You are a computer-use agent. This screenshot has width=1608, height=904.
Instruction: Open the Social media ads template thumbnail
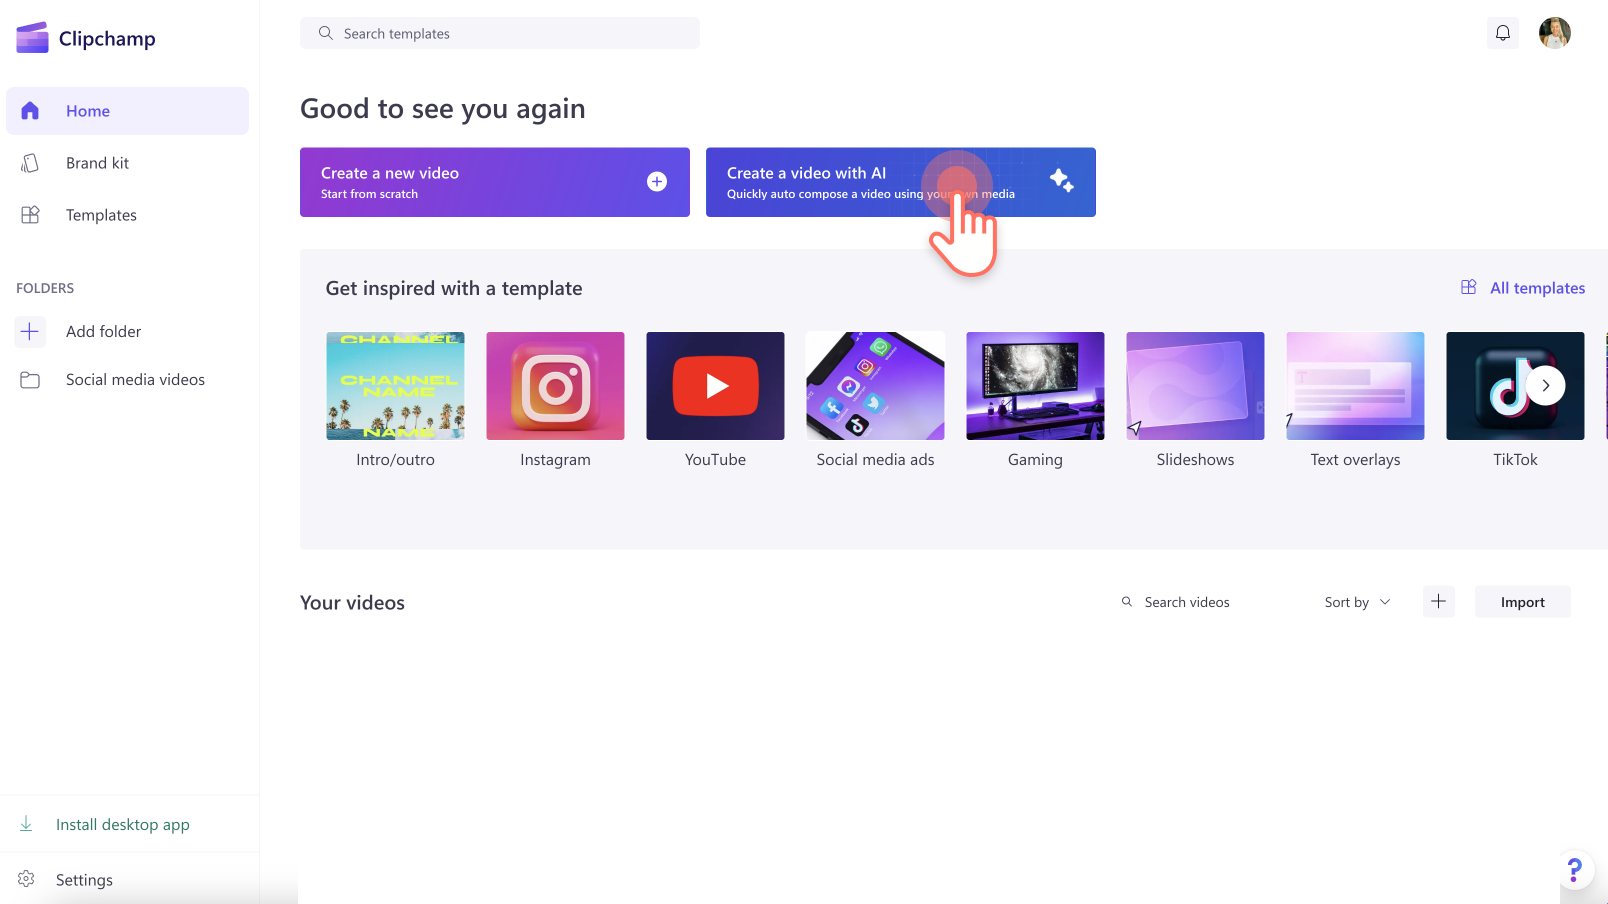[x=875, y=386]
